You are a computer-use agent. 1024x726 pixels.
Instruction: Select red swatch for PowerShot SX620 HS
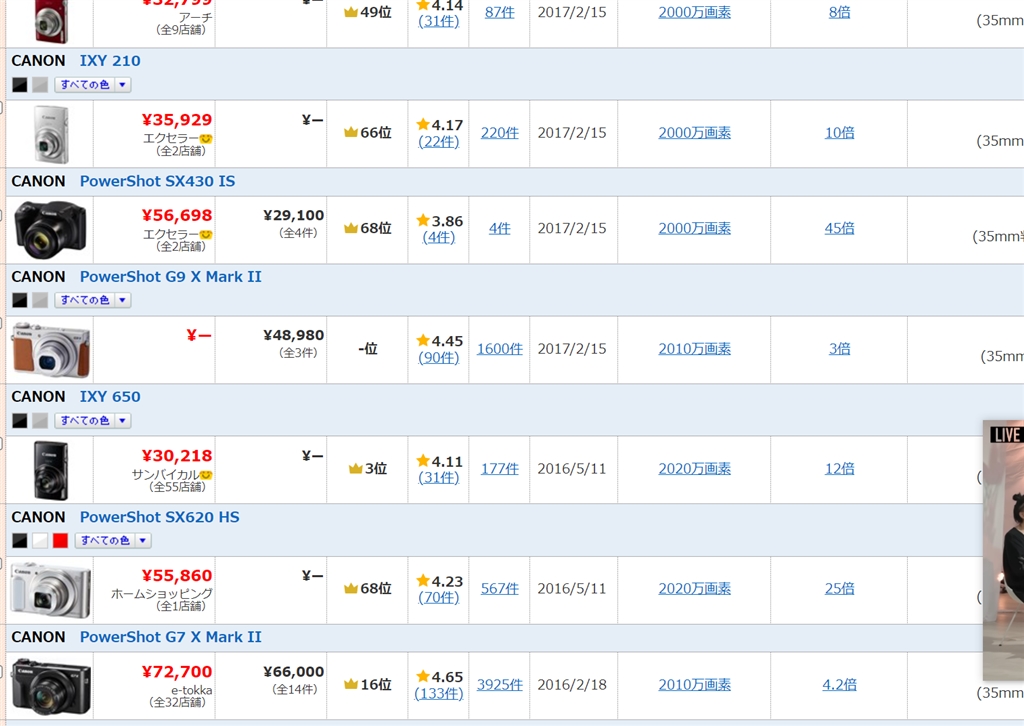point(61,541)
